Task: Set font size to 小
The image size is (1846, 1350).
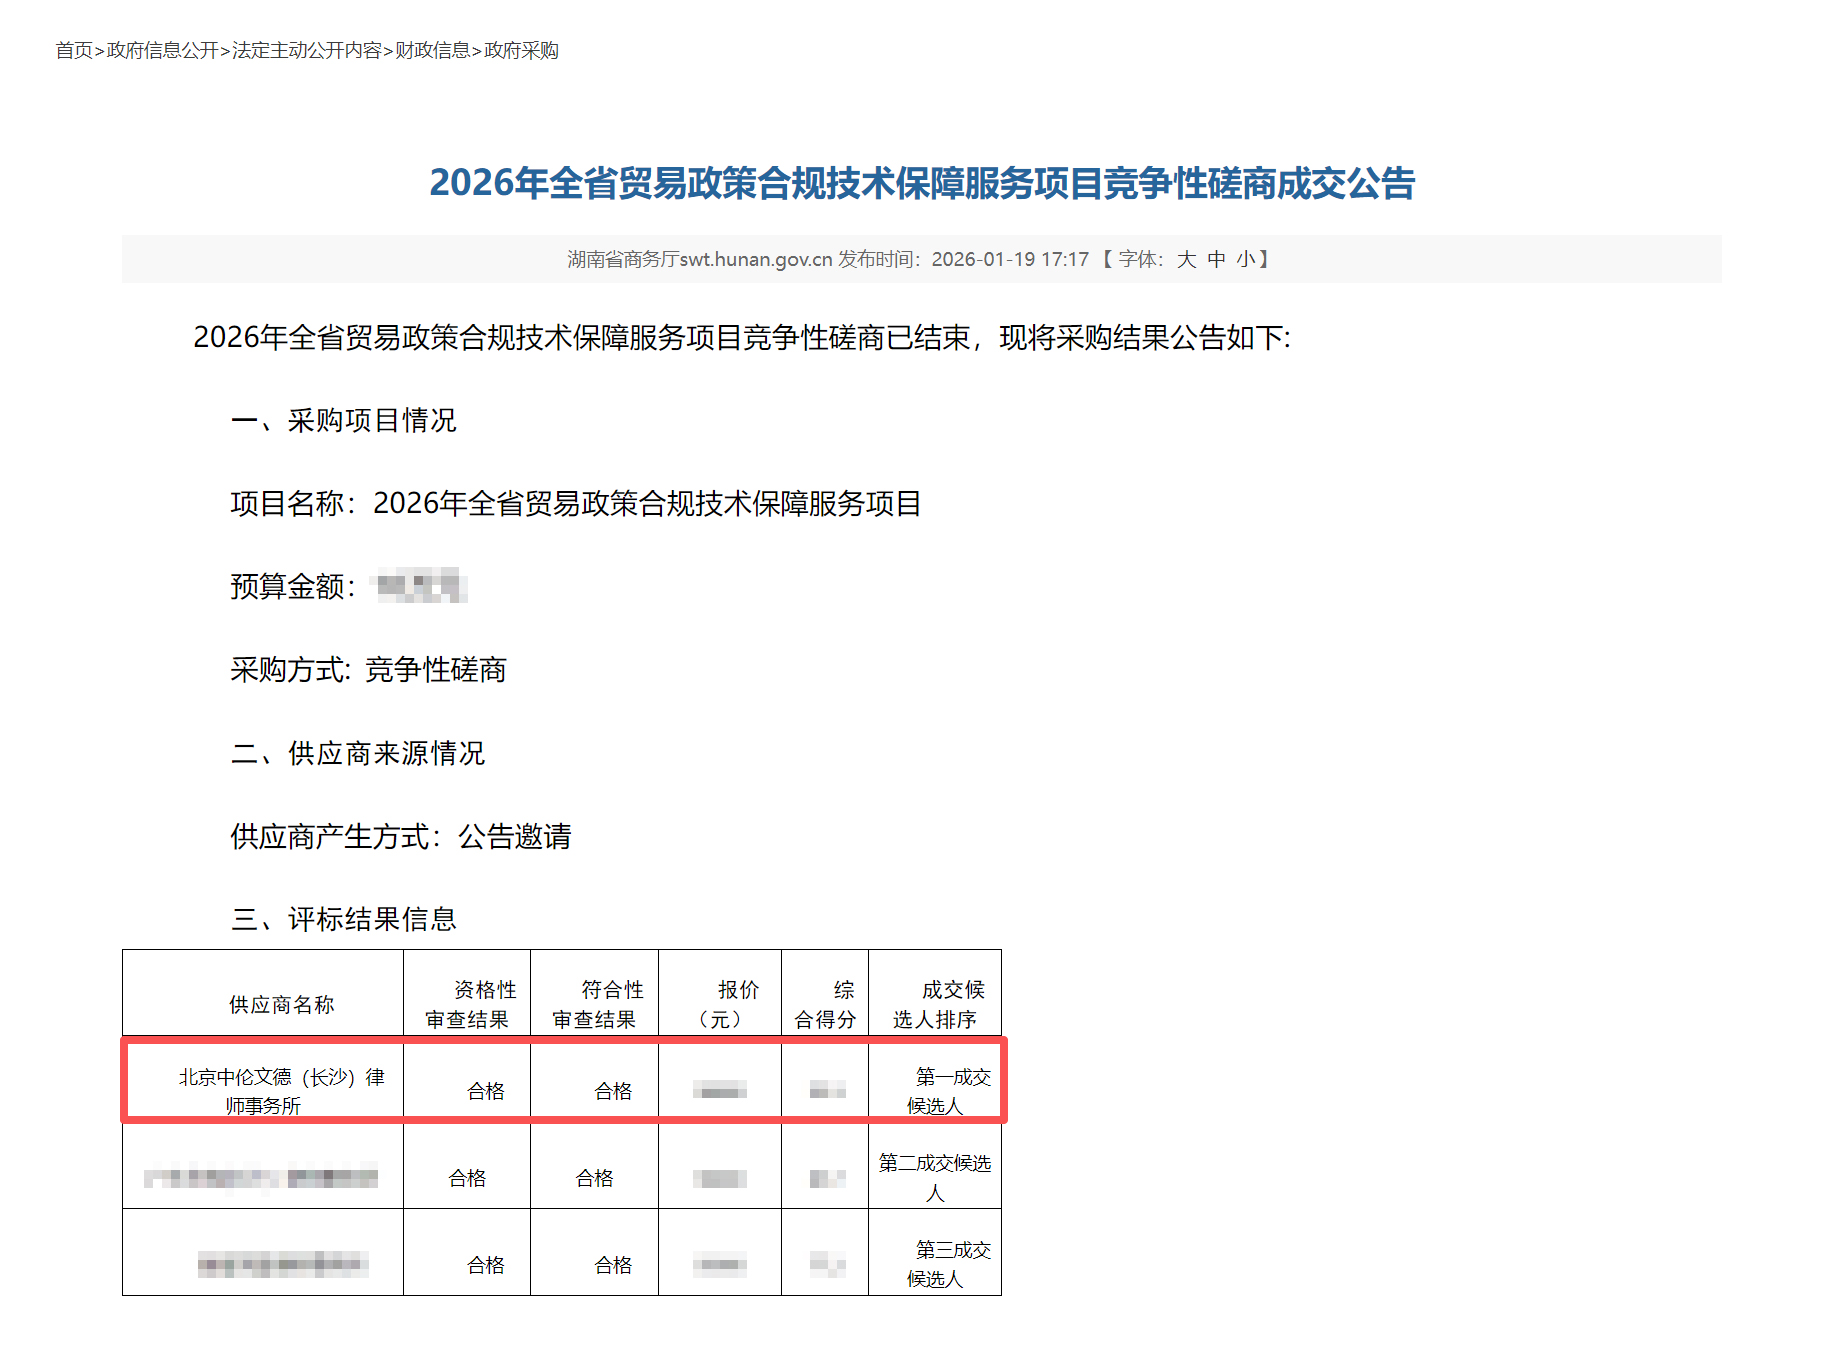Action: [x=1245, y=259]
